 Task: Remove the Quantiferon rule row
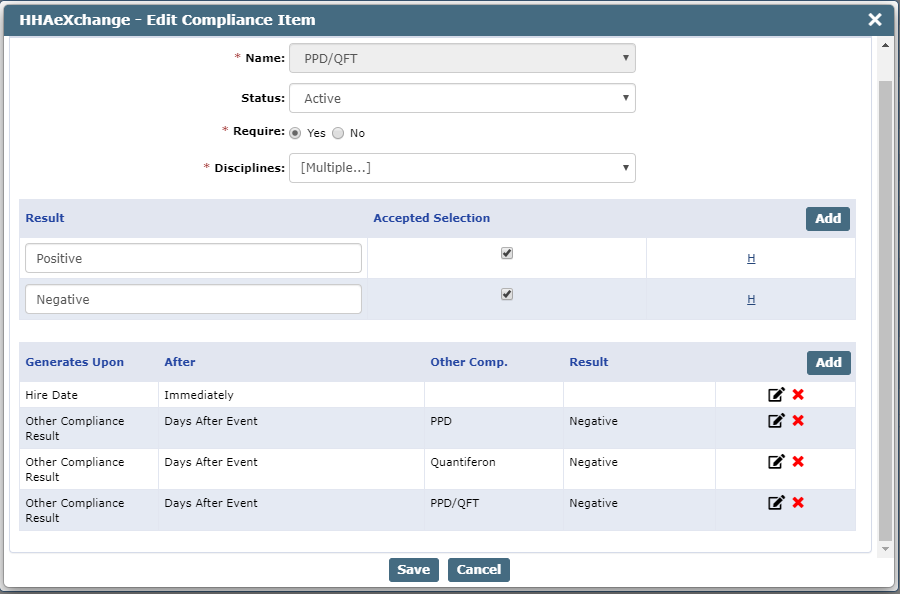(798, 462)
